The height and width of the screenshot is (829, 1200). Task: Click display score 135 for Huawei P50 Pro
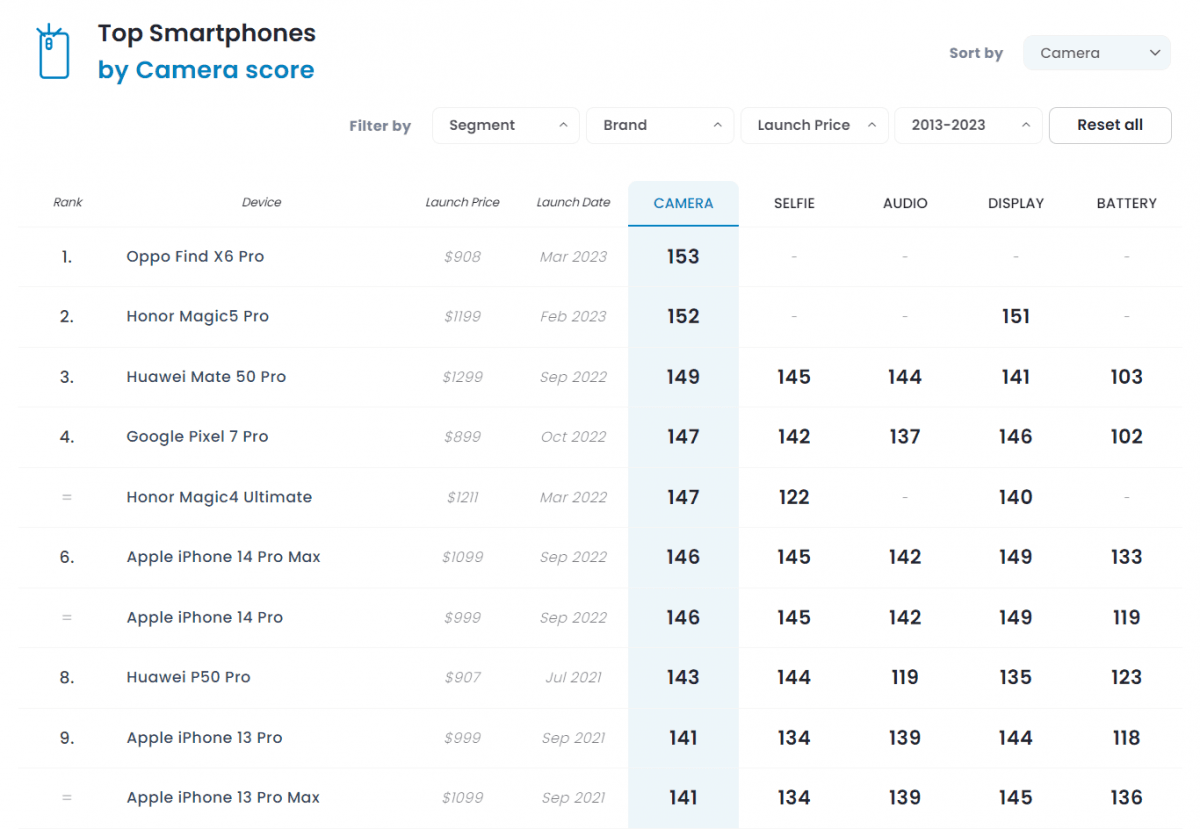click(1016, 677)
